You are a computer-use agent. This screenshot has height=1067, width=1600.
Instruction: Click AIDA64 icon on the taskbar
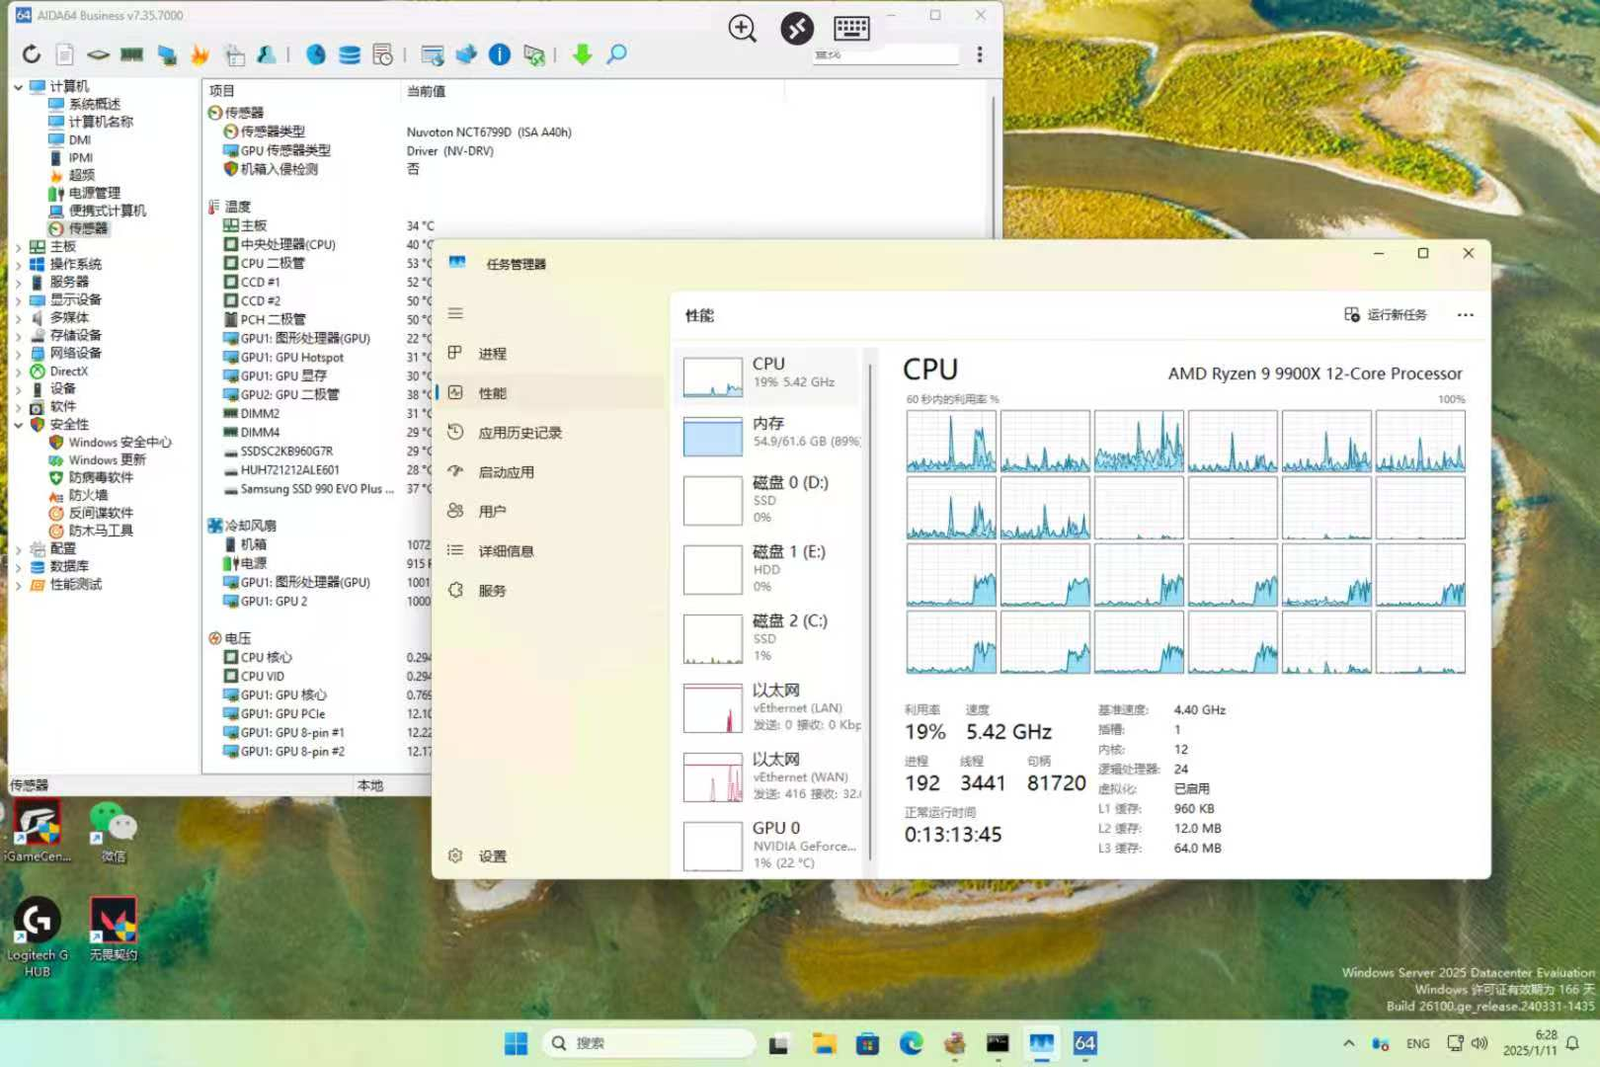tap(1085, 1044)
